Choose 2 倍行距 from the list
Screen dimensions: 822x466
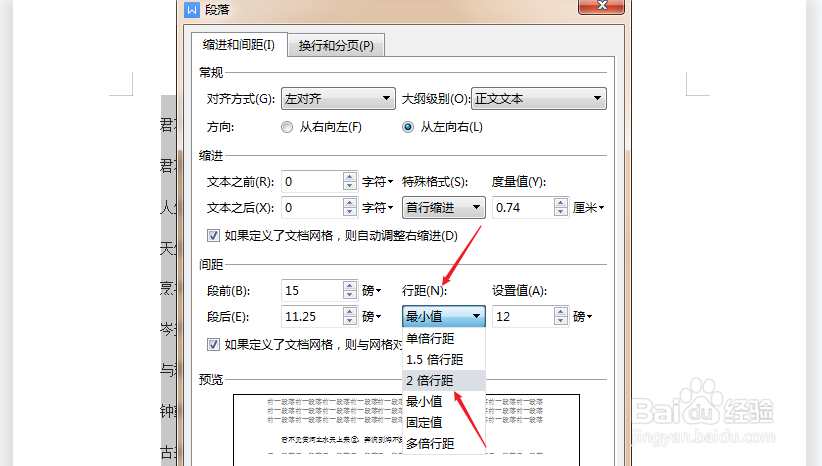[x=444, y=381]
